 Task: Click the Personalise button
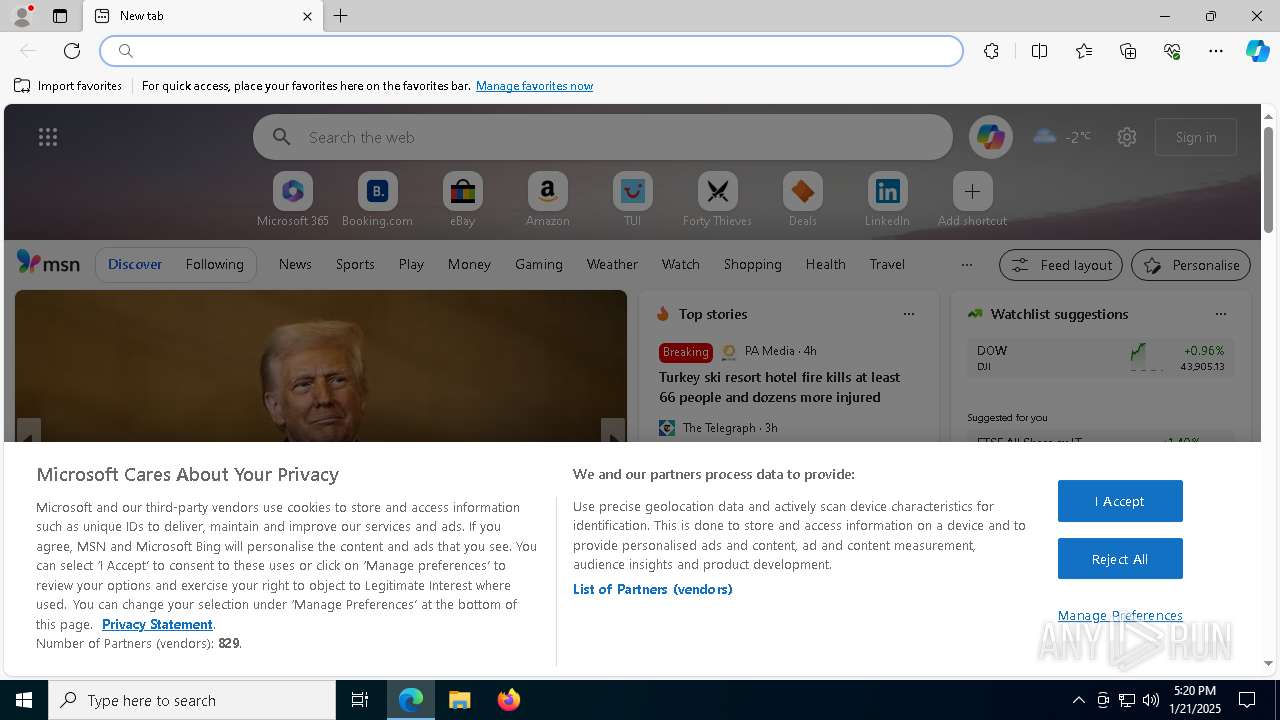(1191, 265)
